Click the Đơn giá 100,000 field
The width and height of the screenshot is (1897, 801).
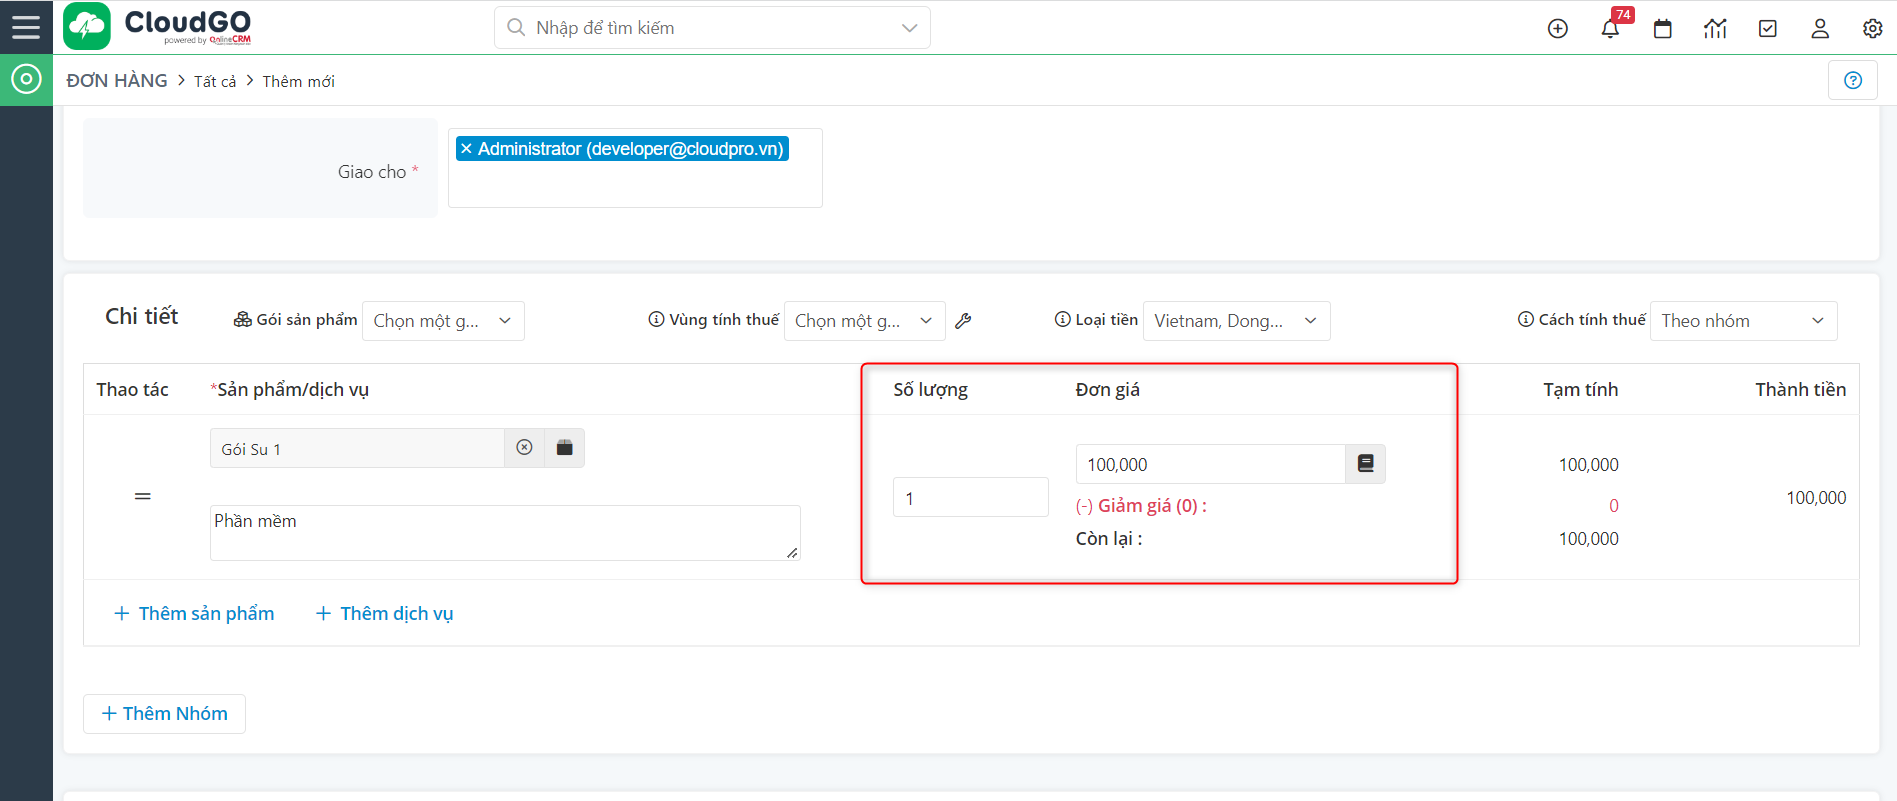pos(1210,464)
